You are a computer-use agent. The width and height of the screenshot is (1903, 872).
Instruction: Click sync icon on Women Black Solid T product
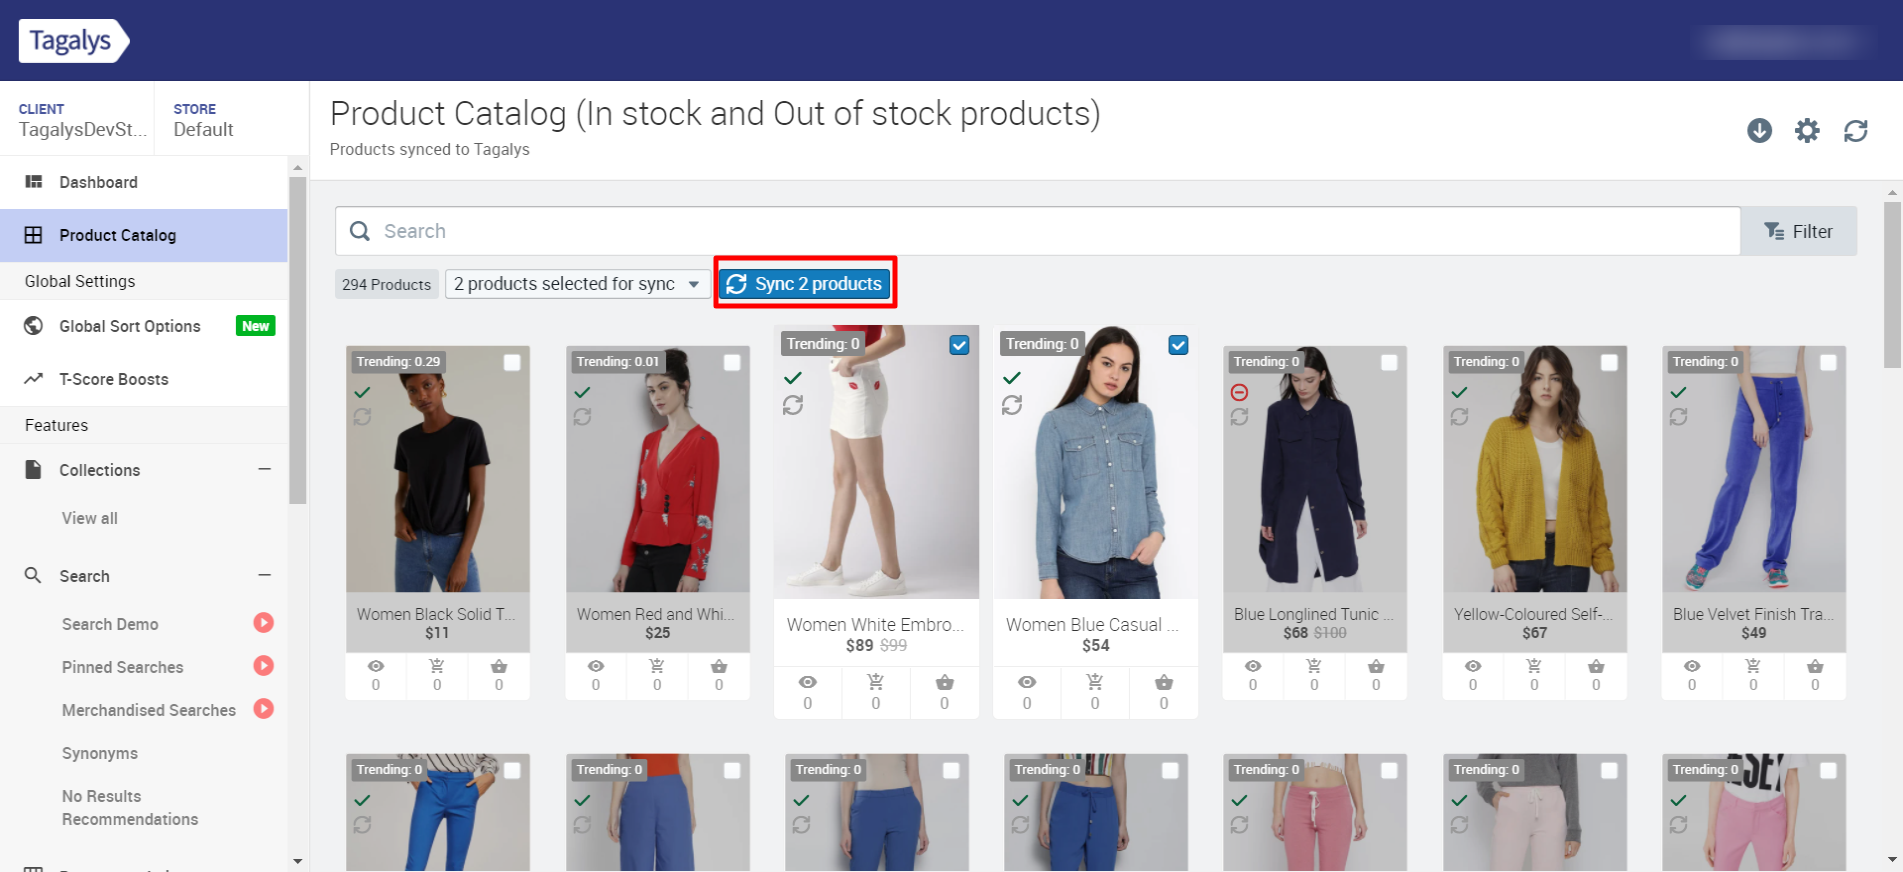(x=362, y=416)
